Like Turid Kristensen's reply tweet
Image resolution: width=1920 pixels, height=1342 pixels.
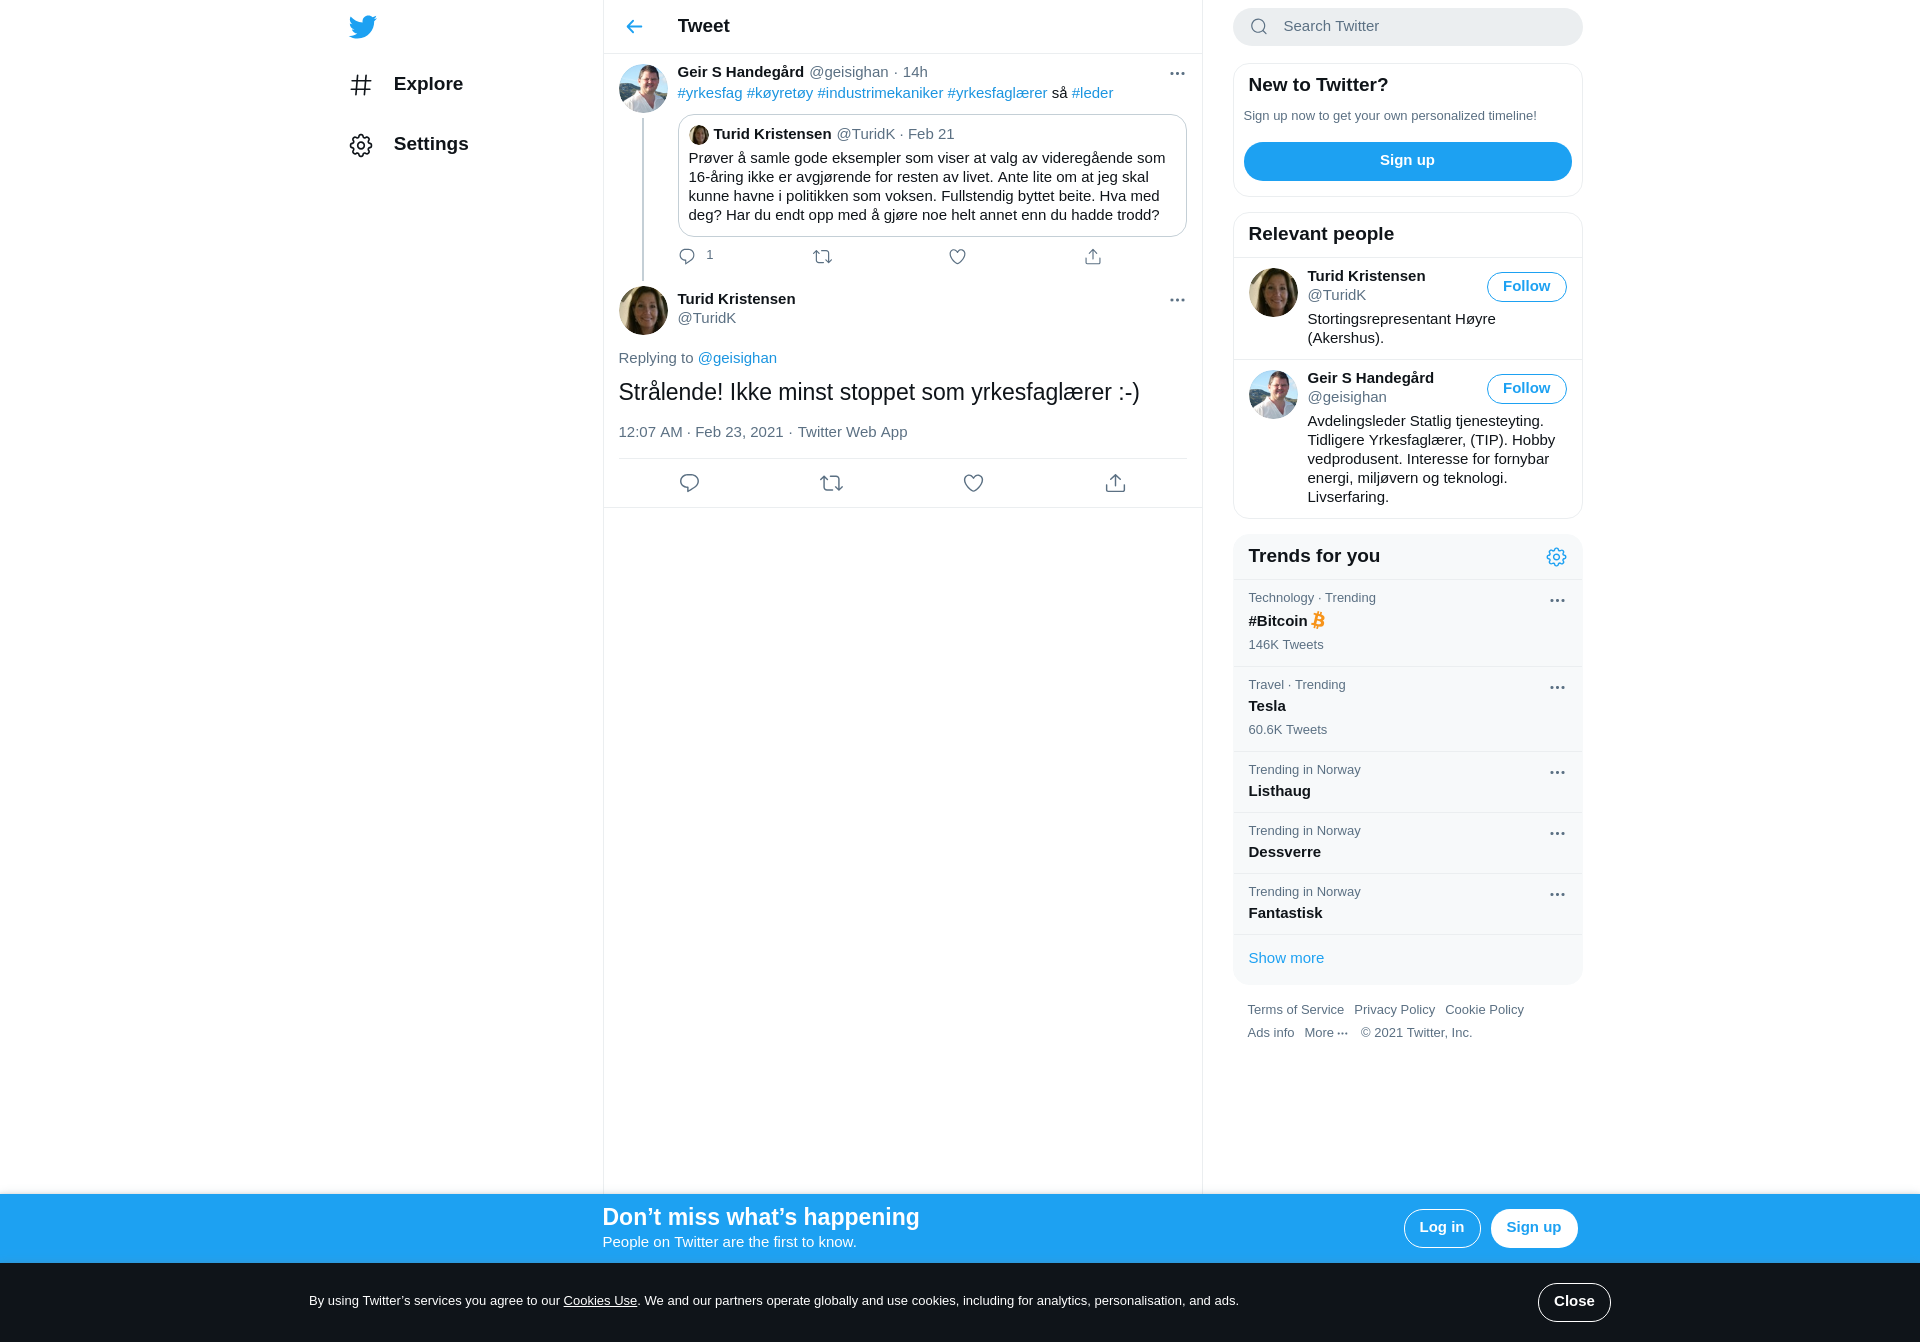[973, 483]
